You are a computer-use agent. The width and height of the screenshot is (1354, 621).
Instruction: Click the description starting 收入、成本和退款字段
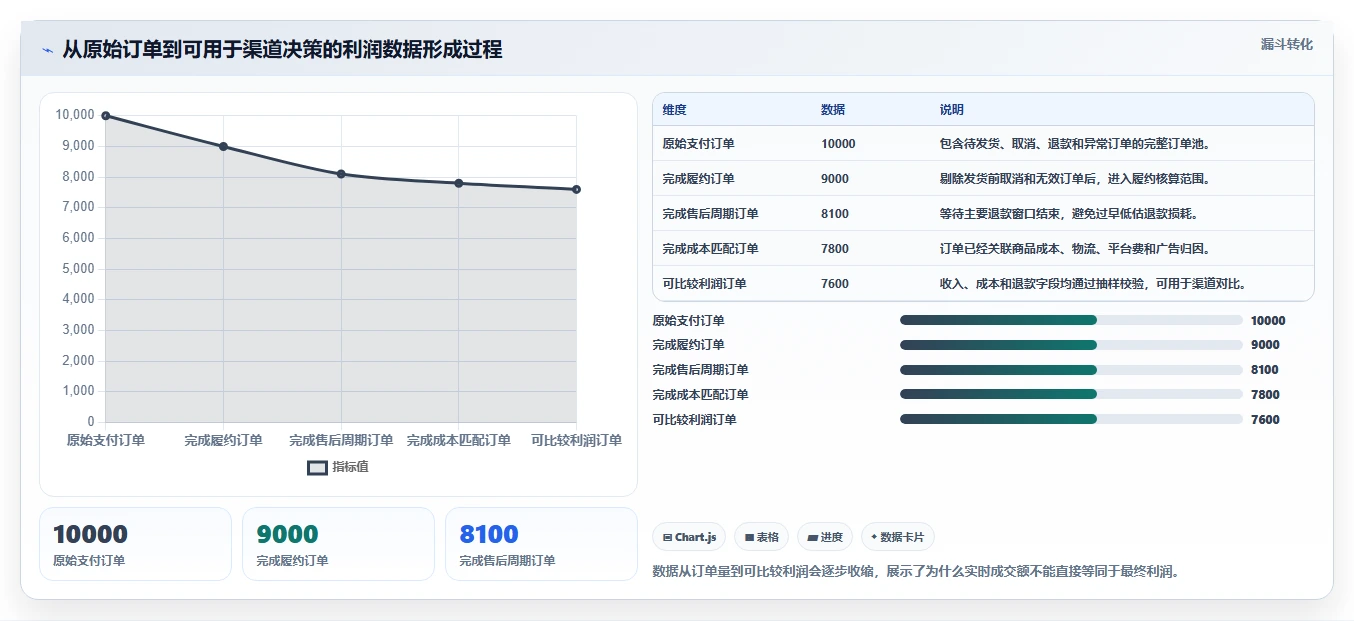pos(1095,284)
